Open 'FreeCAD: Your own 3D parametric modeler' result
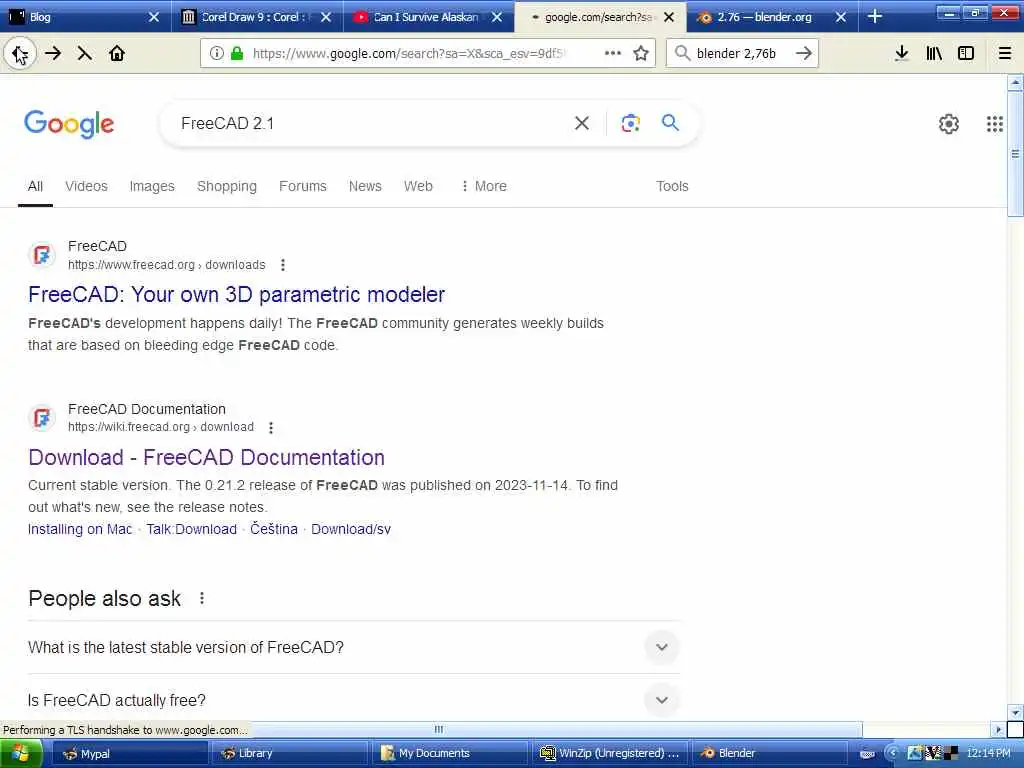1024x768 pixels. pos(236,295)
